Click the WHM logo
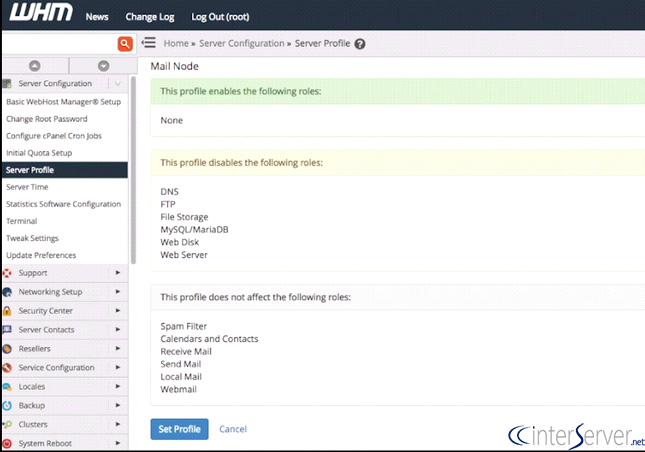Image resolution: width=645 pixels, height=452 pixels. [x=41, y=12]
